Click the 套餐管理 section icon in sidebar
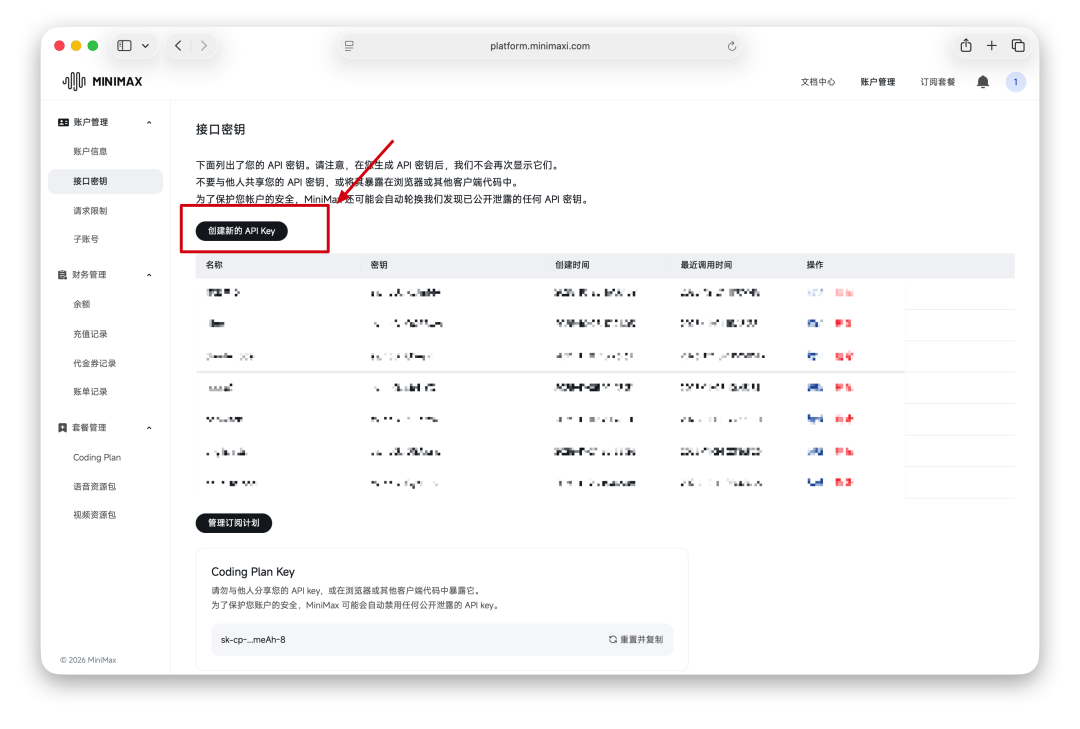This screenshot has width=1080, height=729. click(60, 427)
